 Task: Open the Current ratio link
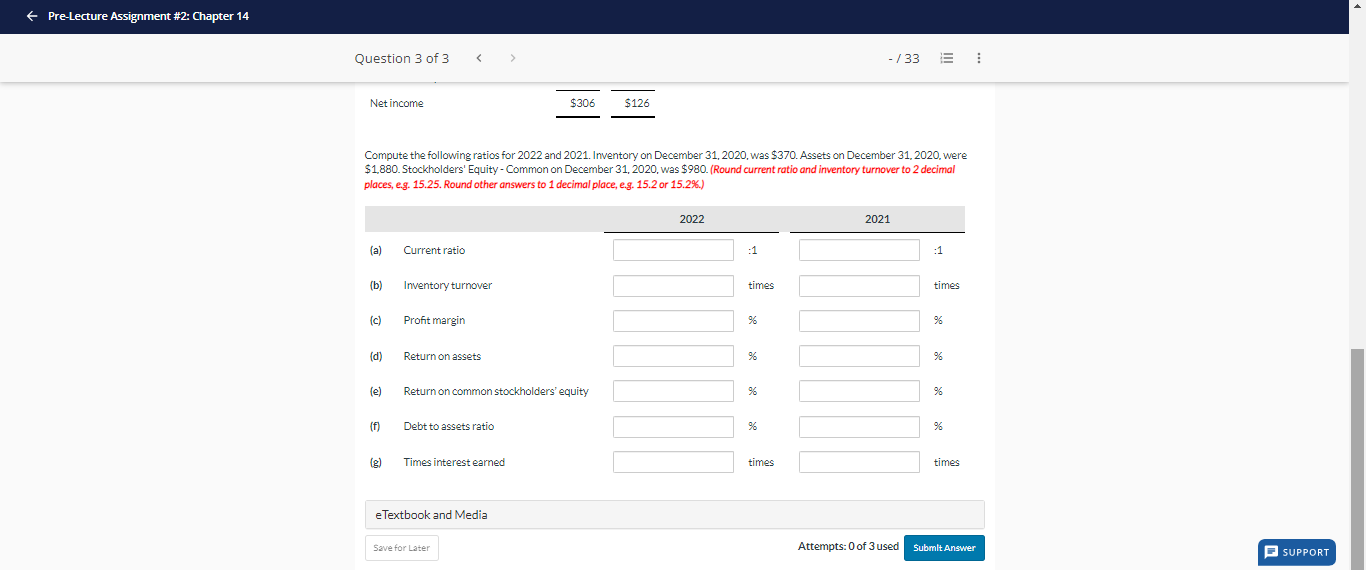(434, 250)
